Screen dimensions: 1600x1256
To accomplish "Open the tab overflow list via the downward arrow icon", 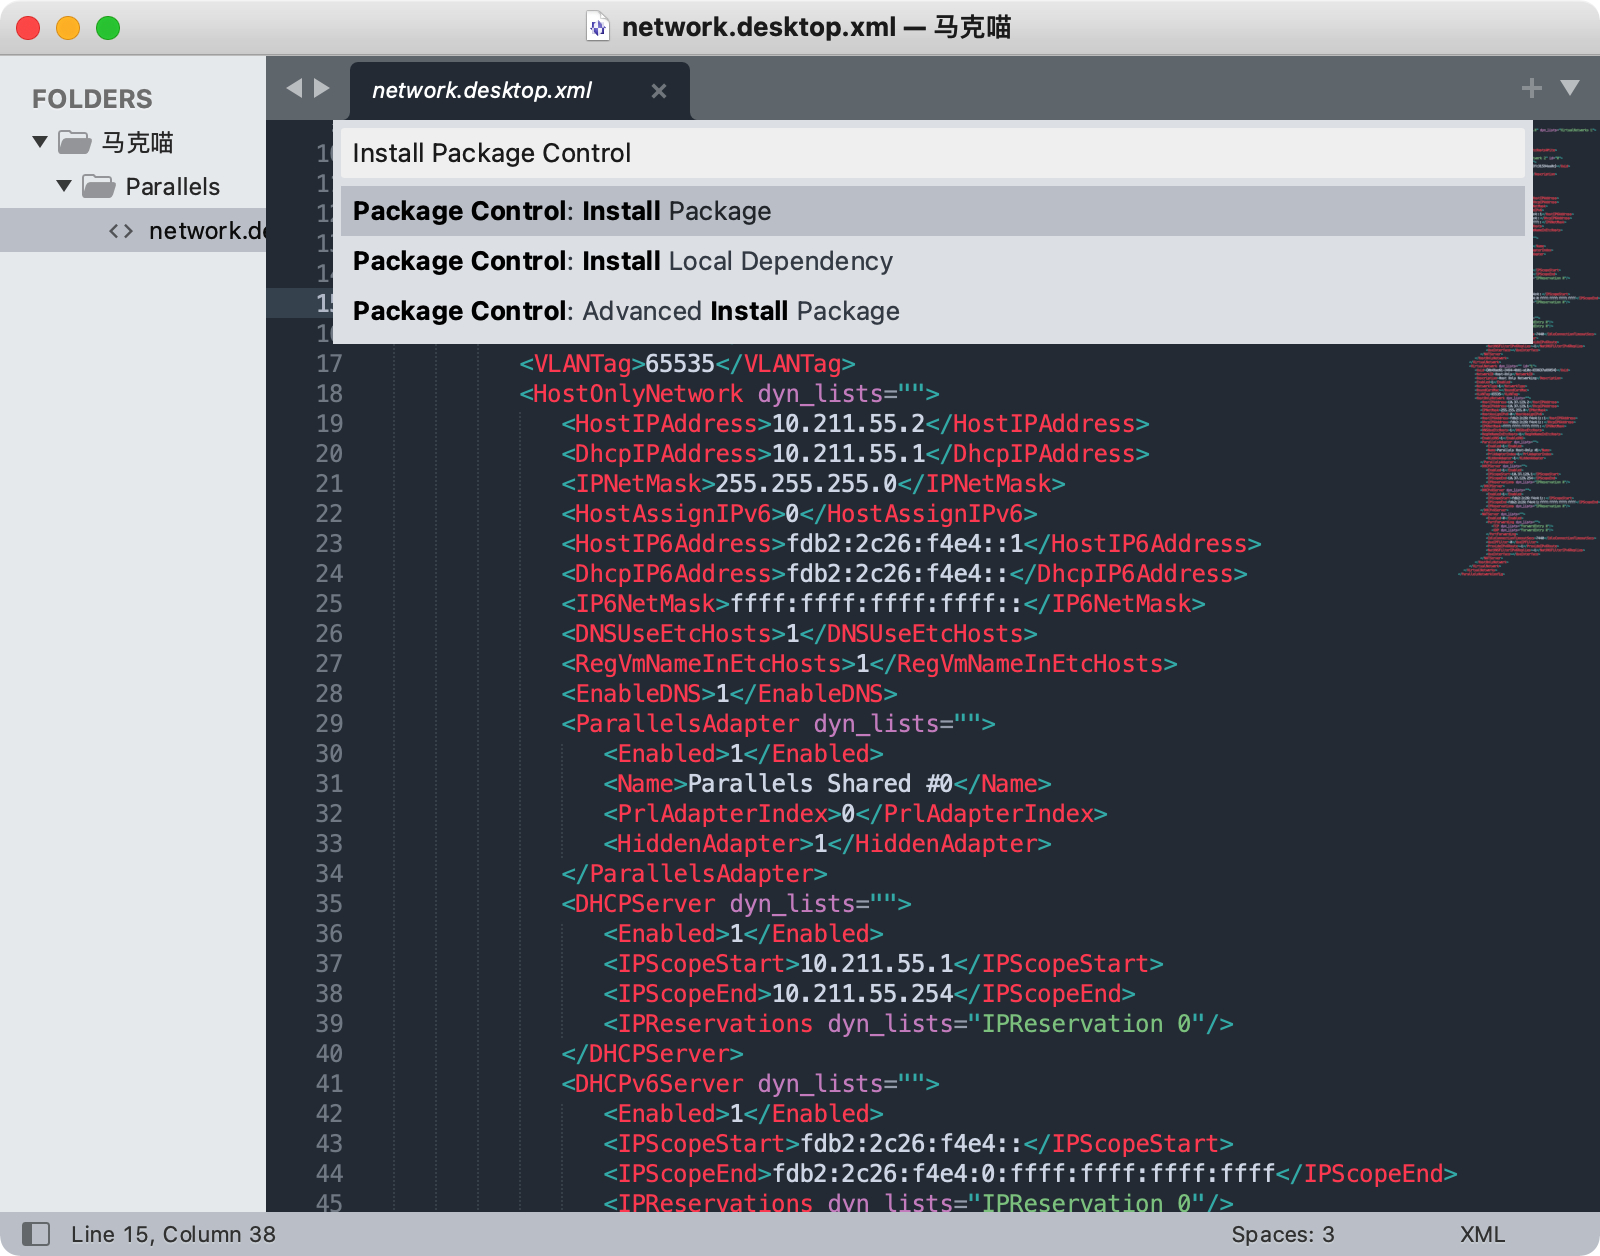I will pyautogui.click(x=1568, y=88).
